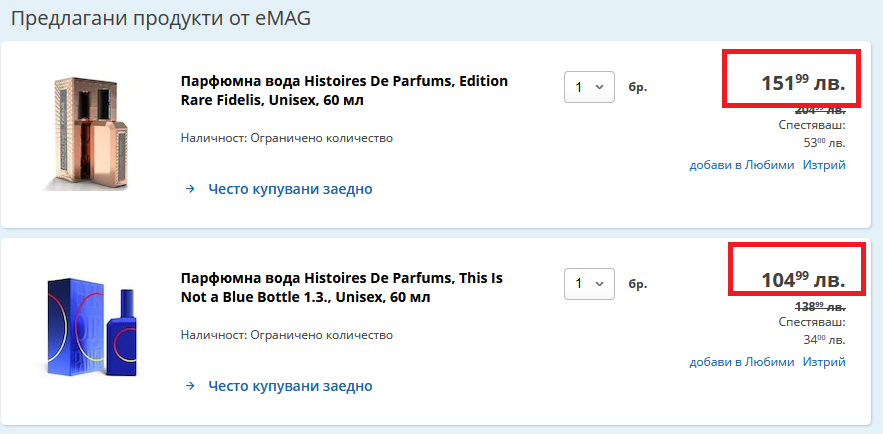This screenshot has width=883, height=434.
Task: Remove Edition Rare Fidelis with 'Изтрий'
Action: [x=824, y=165]
